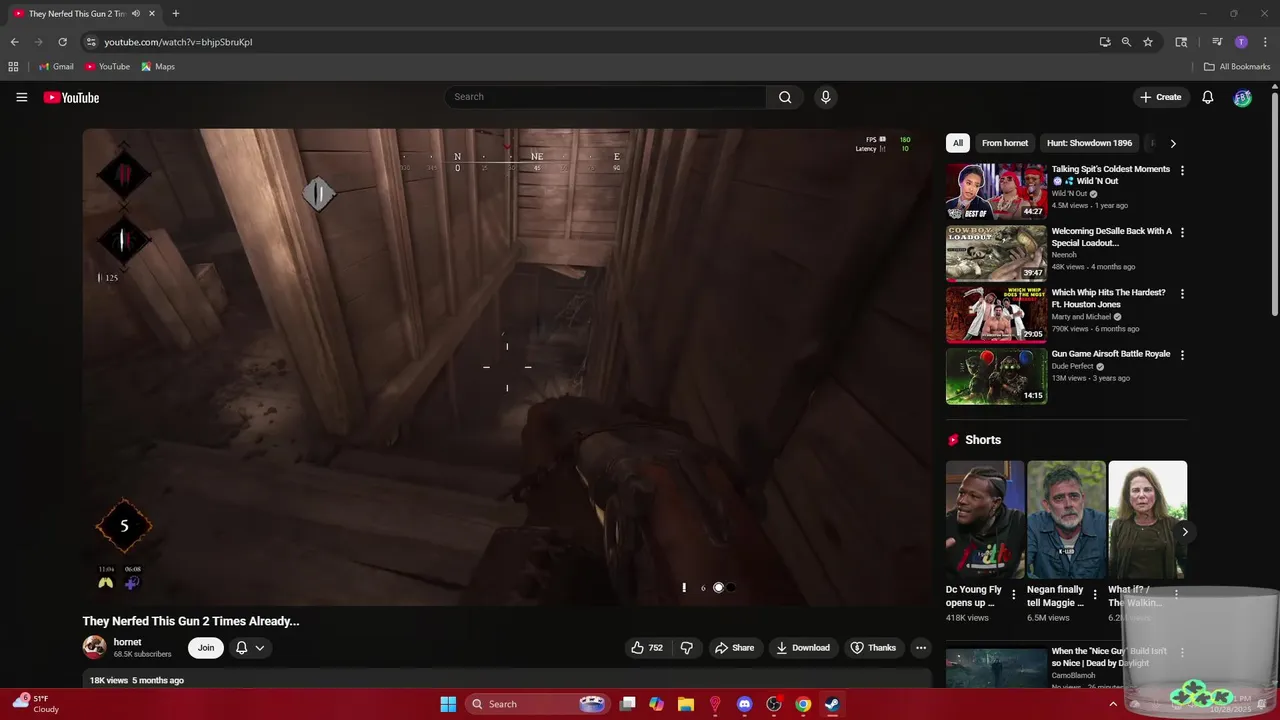Open more options for Gun Game Airsoft video
This screenshot has width=1280, height=720.
click(1182, 355)
